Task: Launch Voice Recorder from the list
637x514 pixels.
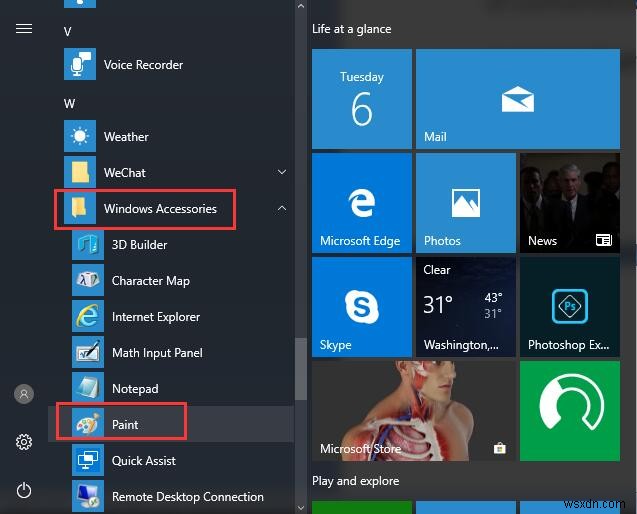Action: (143, 65)
